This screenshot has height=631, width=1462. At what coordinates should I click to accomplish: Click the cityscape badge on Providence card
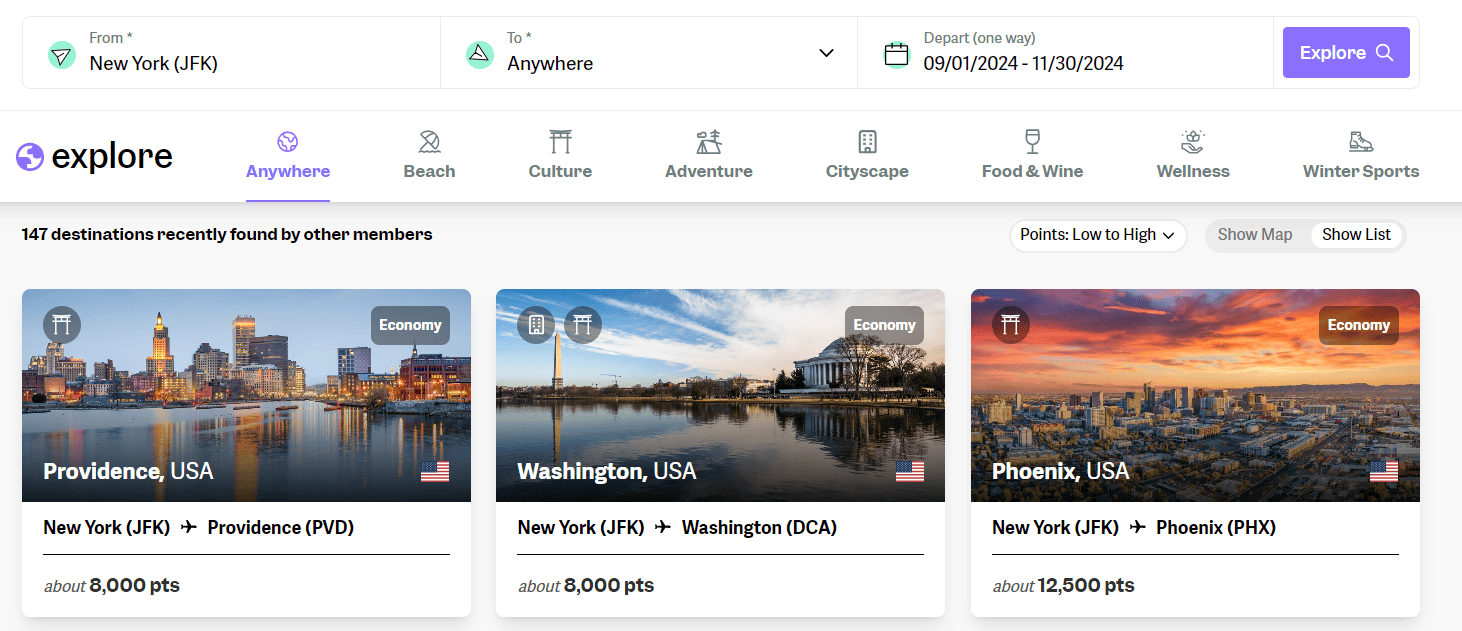[x=61, y=325]
